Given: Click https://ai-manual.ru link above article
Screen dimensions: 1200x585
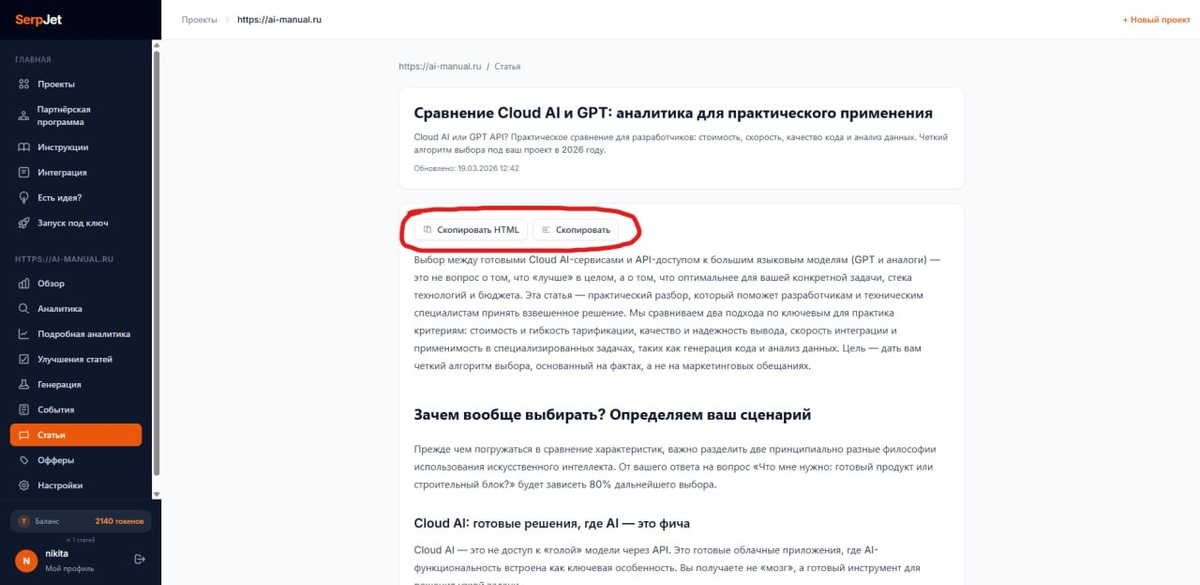Looking at the screenshot, I should click(x=440, y=66).
